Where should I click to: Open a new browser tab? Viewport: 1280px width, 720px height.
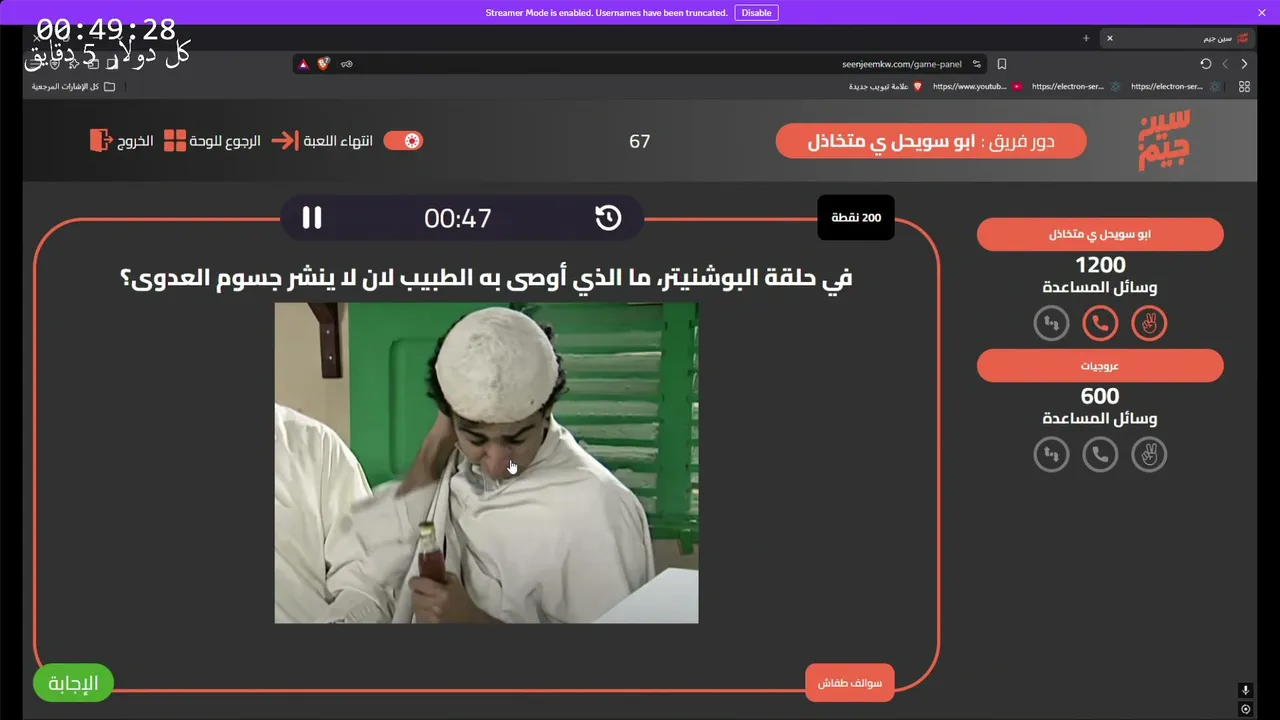pyautogui.click(x=1086, y=38)
